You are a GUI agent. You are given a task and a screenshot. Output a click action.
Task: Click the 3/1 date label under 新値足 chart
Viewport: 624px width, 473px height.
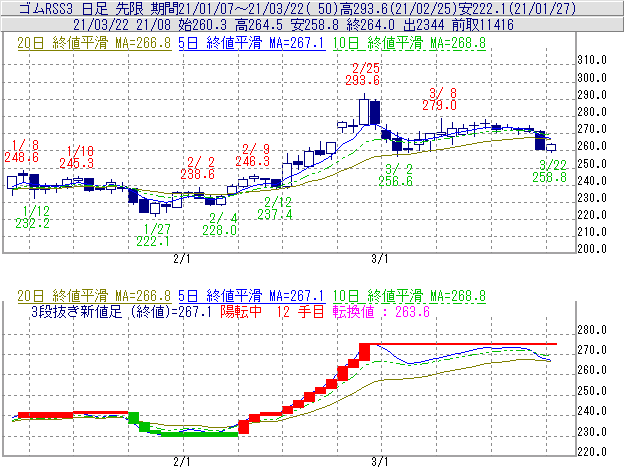tap(380, 462)
